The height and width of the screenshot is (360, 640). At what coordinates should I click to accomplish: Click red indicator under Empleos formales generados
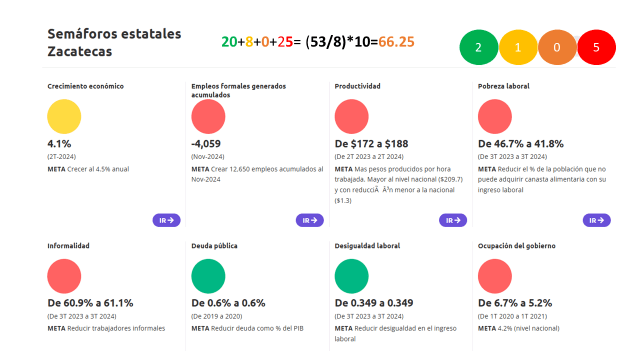pos(208,117)
